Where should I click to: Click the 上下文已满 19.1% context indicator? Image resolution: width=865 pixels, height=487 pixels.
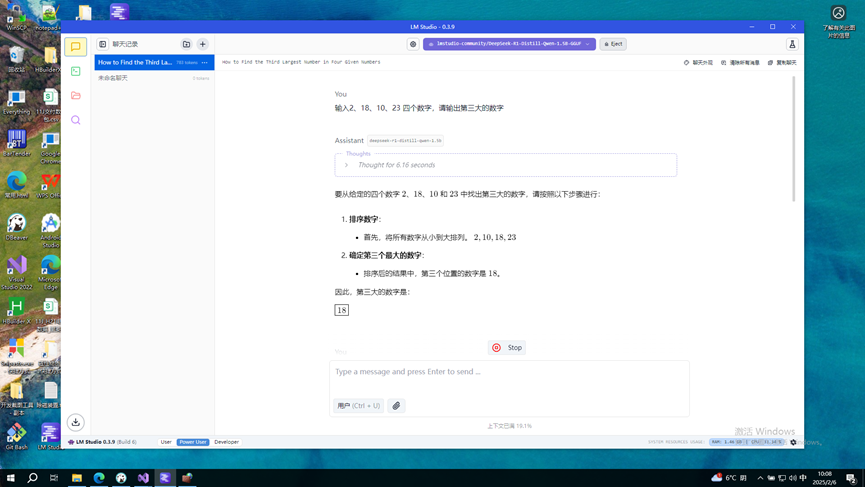tap(509, 426)
